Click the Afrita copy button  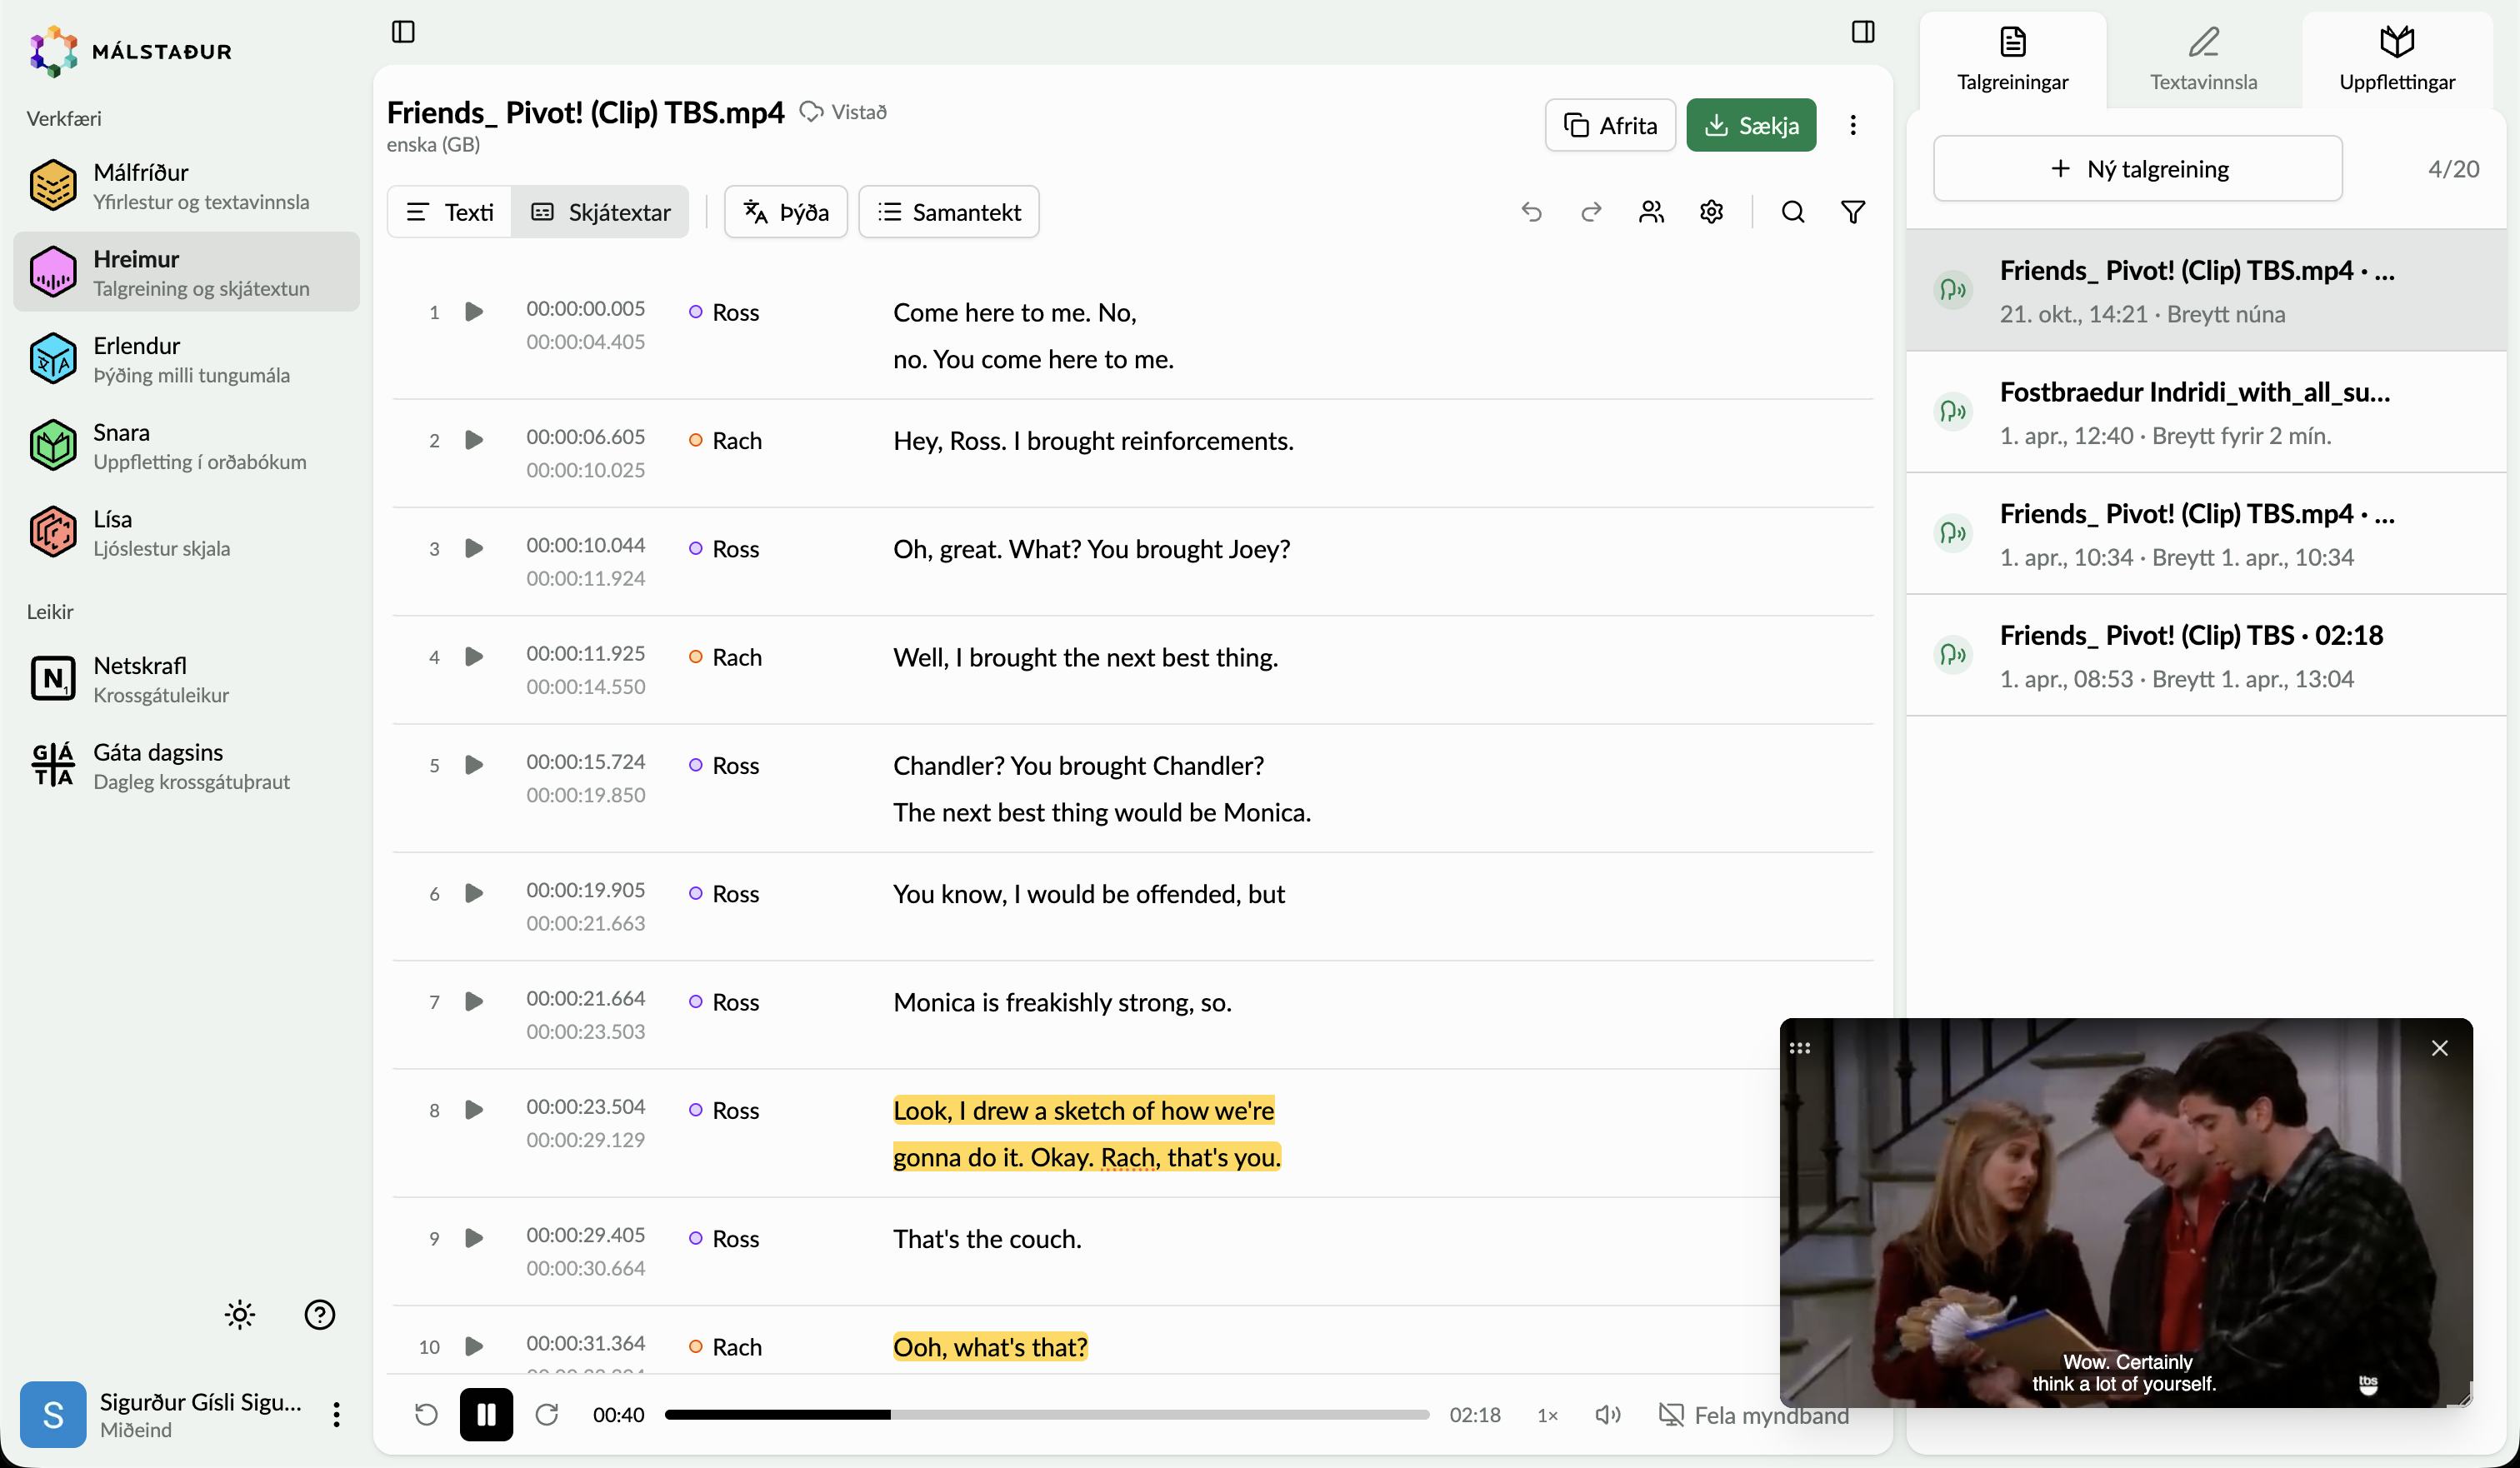pos(1610,125)
